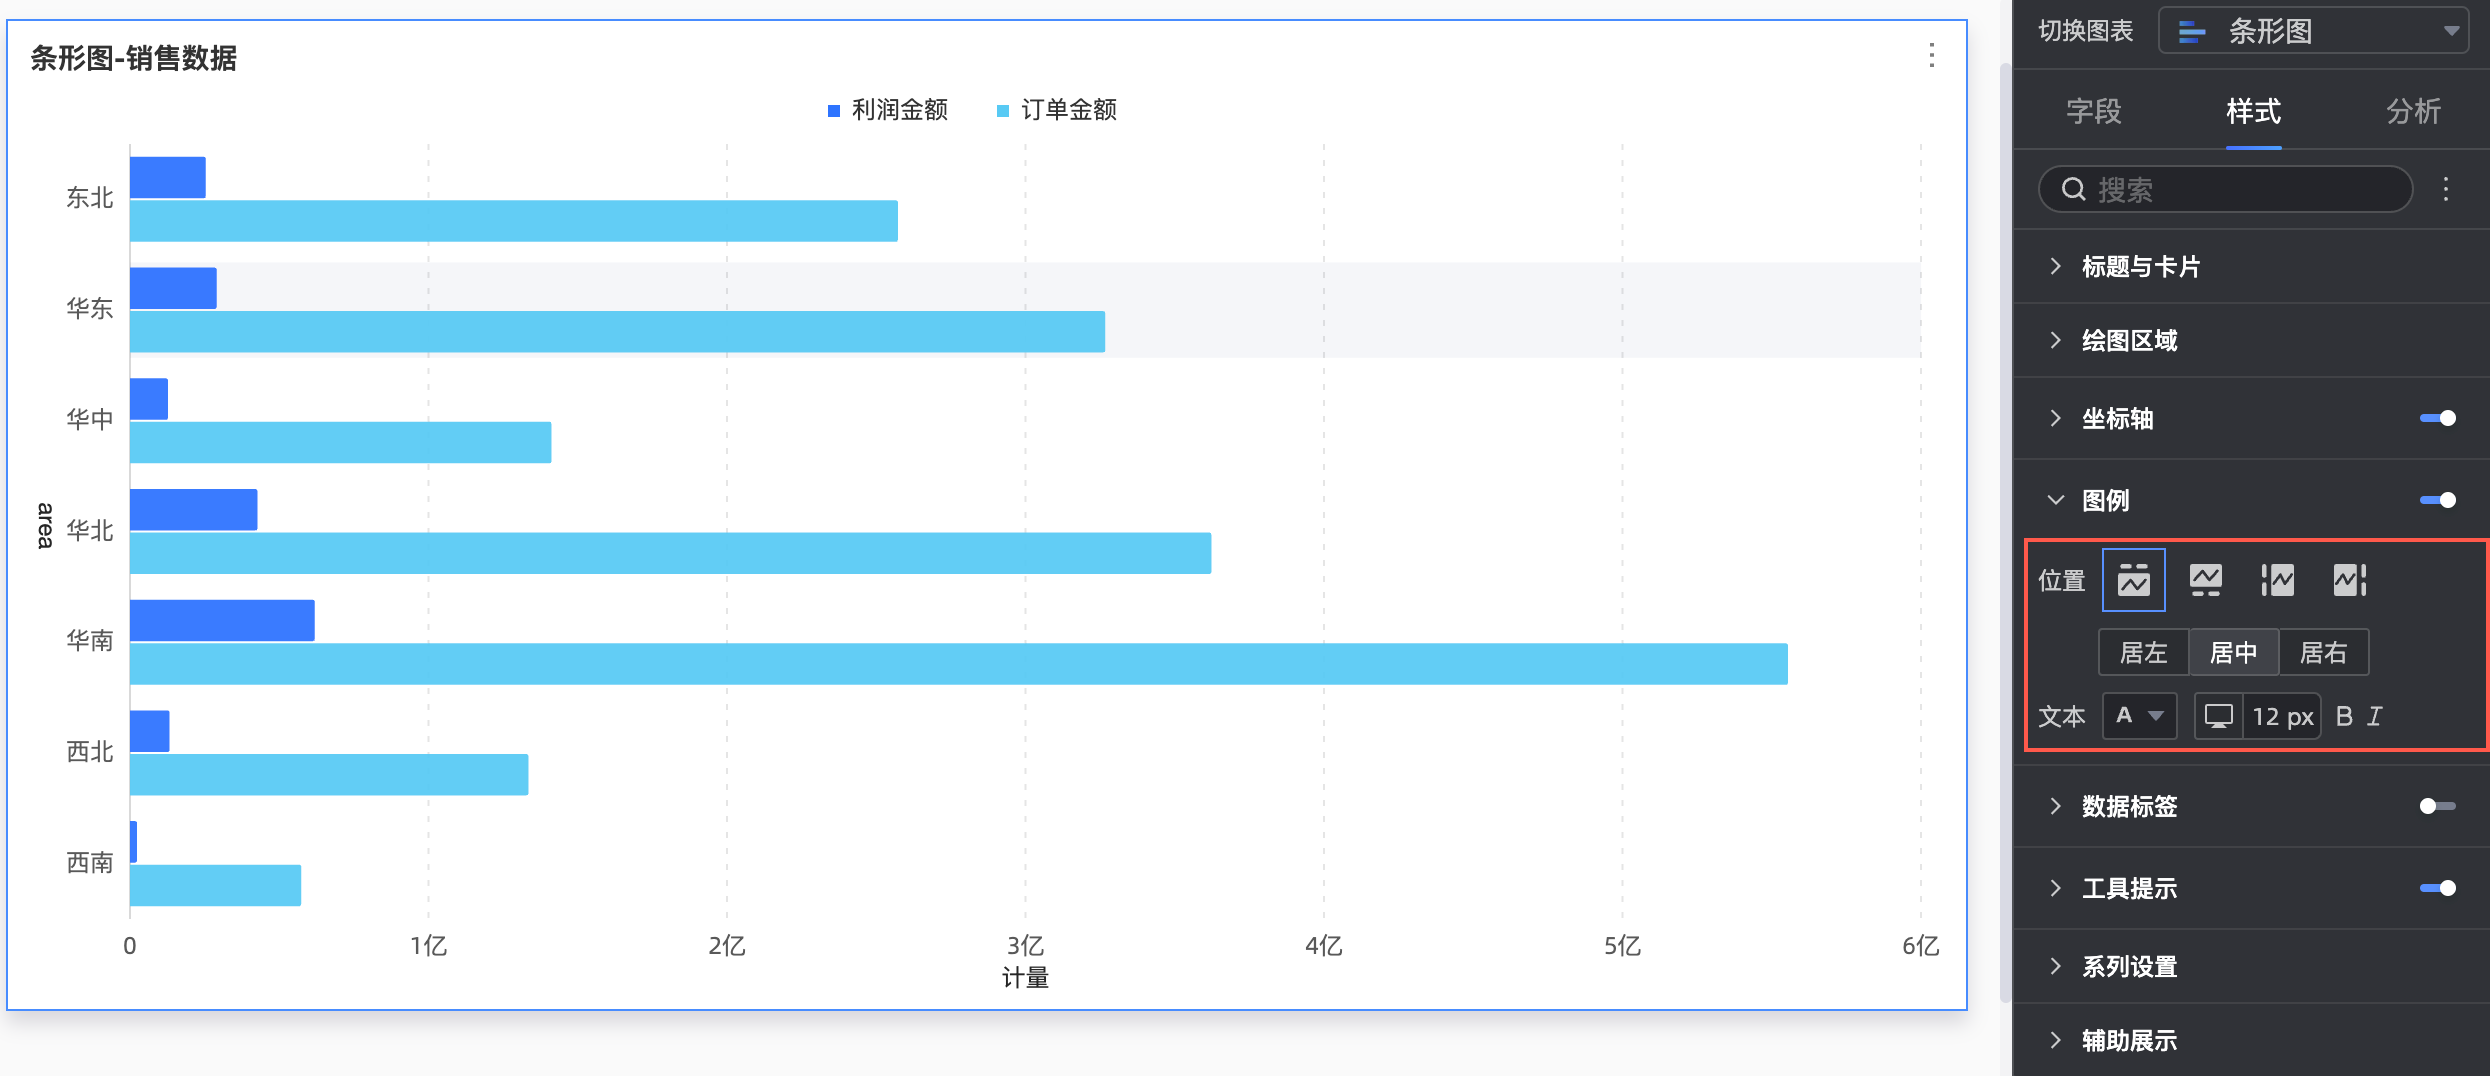Expand the 标题与卡片 section
The image size is (2490, 1076).
click(x=2140, y=267)
